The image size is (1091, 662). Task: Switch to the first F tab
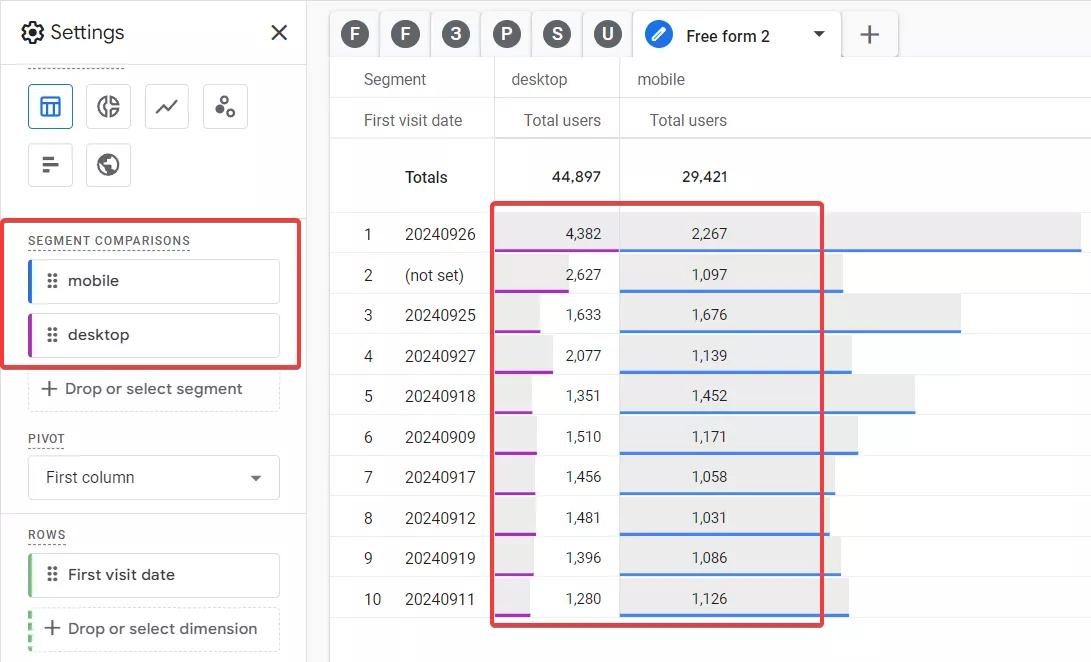tap(355, 33)
